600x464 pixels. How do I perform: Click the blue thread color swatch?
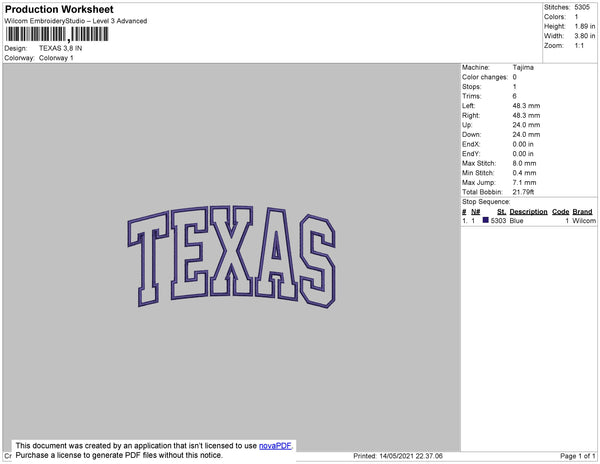pyautogui.click(x=486, y=220)
